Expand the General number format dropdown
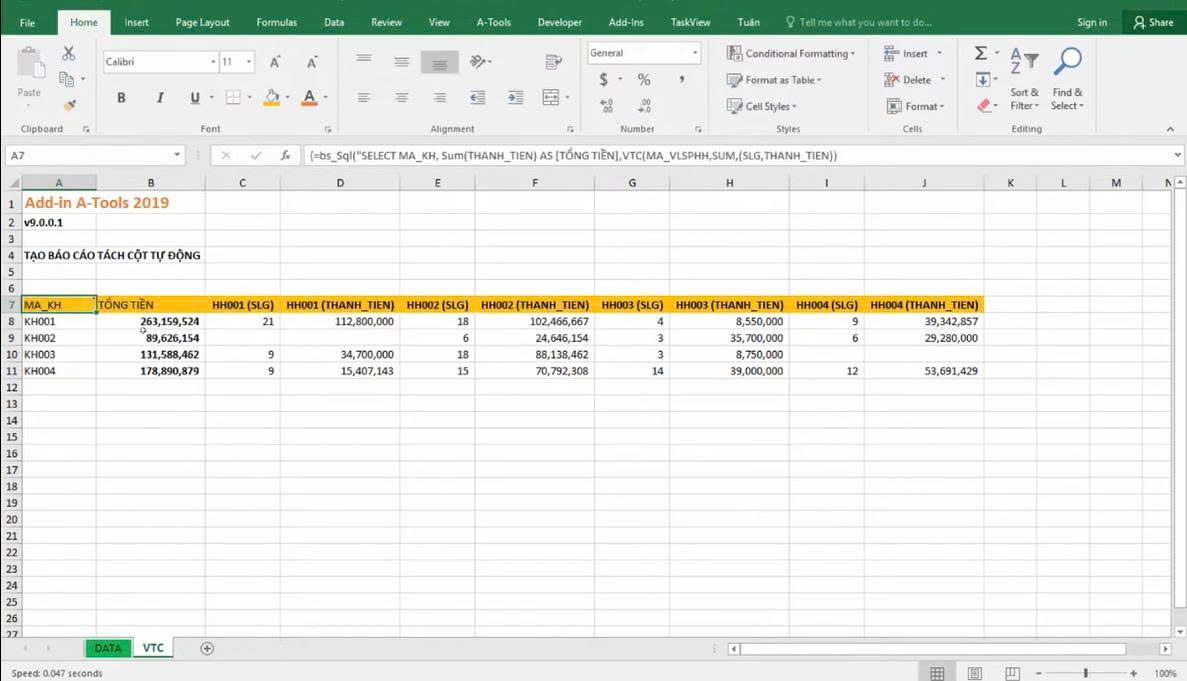The height and width of the screenshot is (681, 1187). (x=695, y=53)
